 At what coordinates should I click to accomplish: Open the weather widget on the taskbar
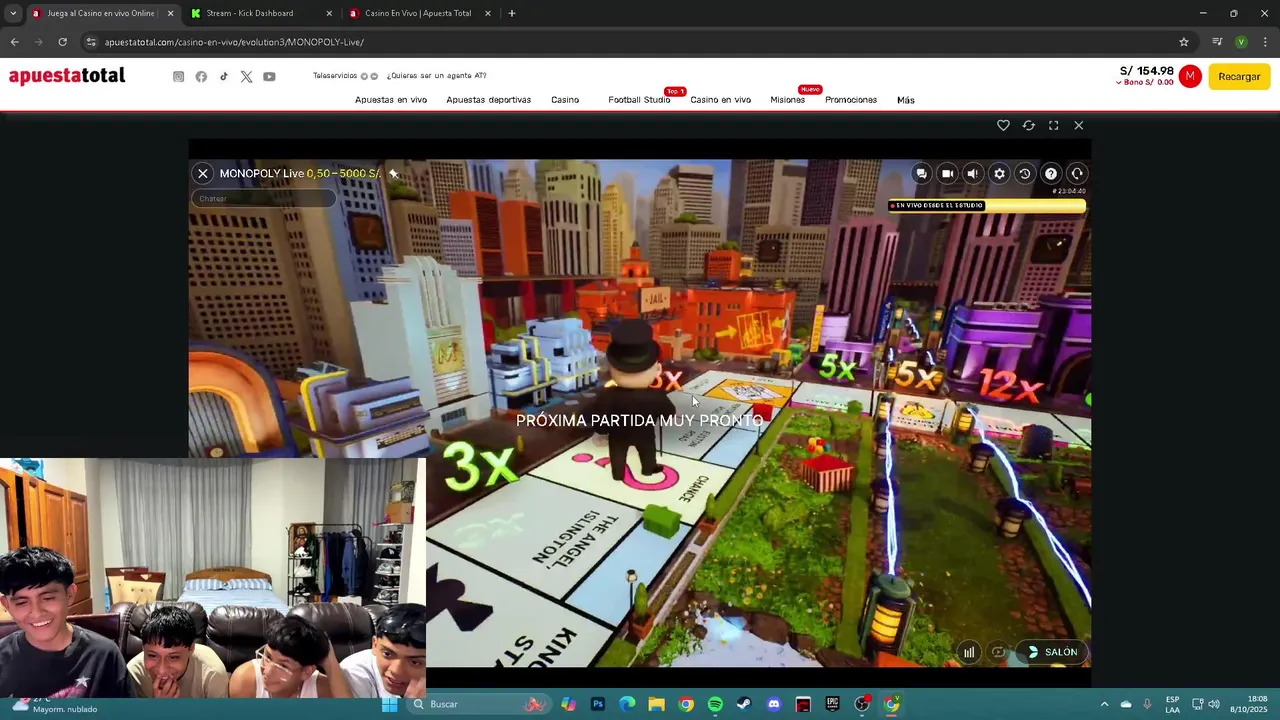pyautogui.click(x=55, y=704)
